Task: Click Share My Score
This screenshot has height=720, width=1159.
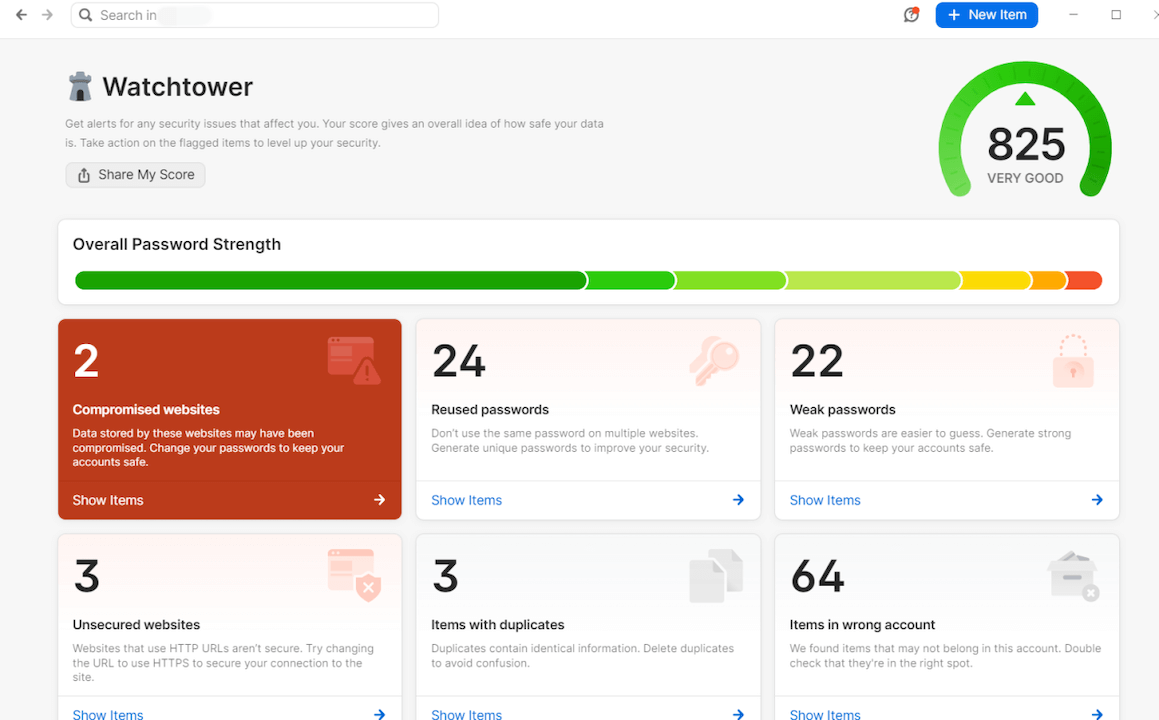Action: pyautogui.click(x=135, y=174)
